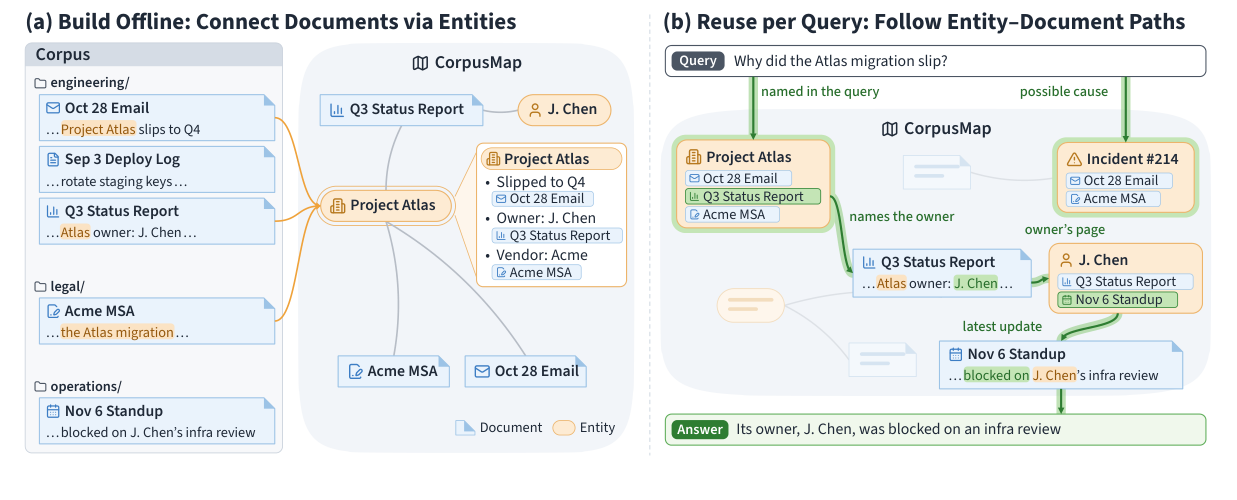The height and width of the screenshot is (500, 1237).
Task: Click 'Owner: J. Chen' bullet
Action: (546, 218)
